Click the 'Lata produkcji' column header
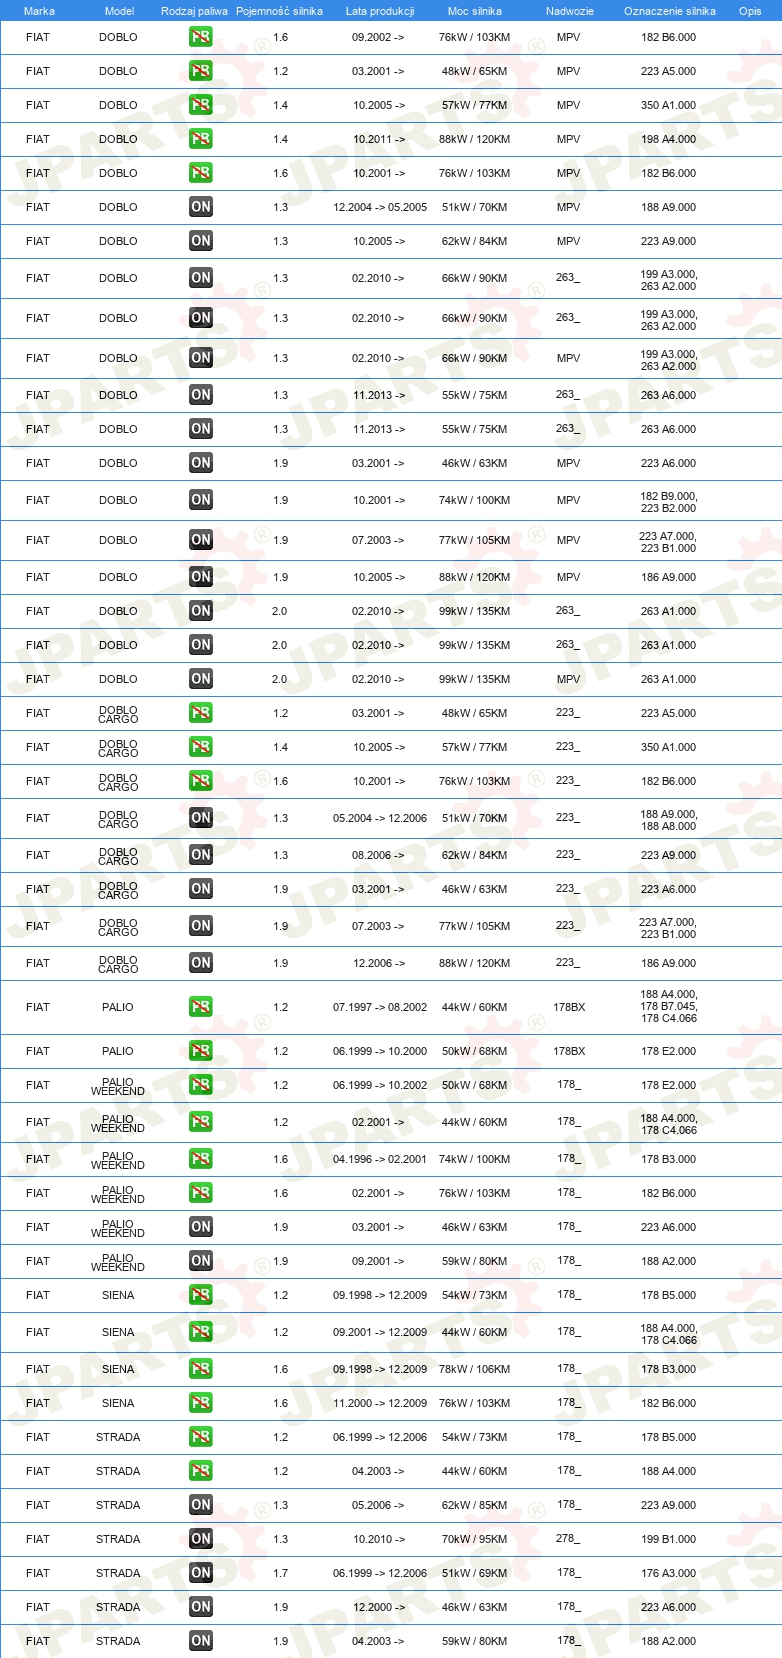 click(380, 11)
